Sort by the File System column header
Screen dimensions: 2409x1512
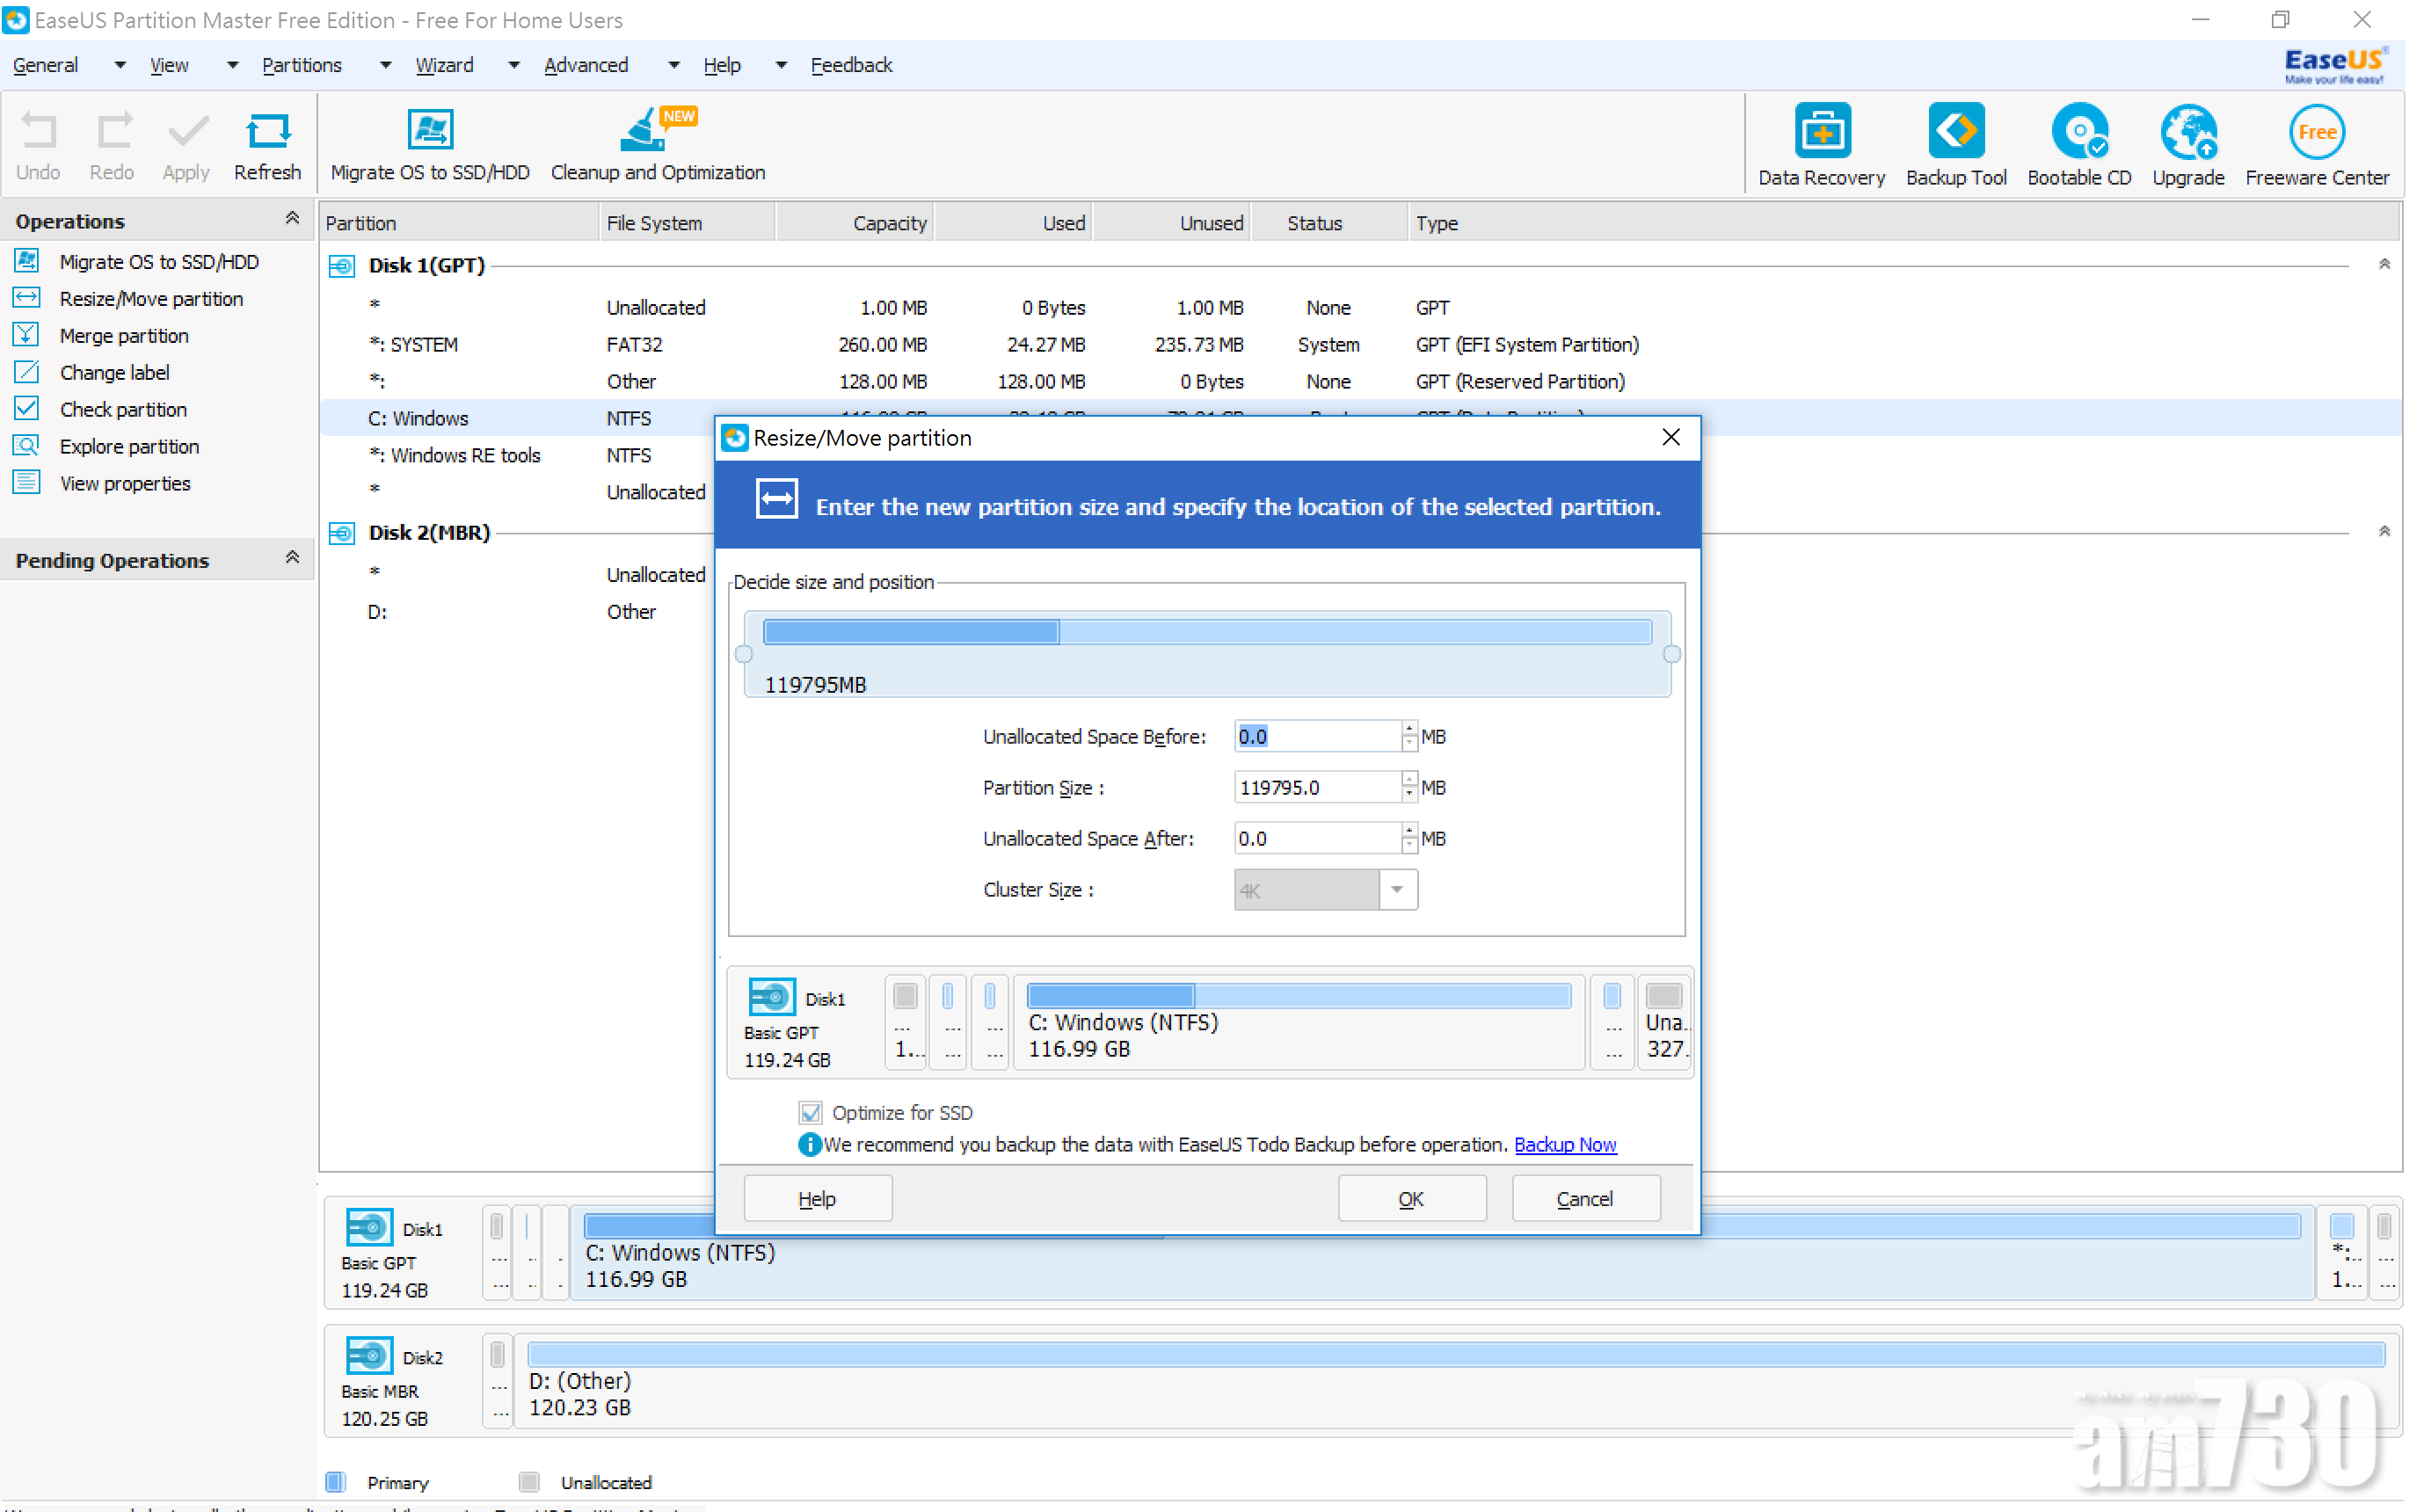(x=687, y=223)
